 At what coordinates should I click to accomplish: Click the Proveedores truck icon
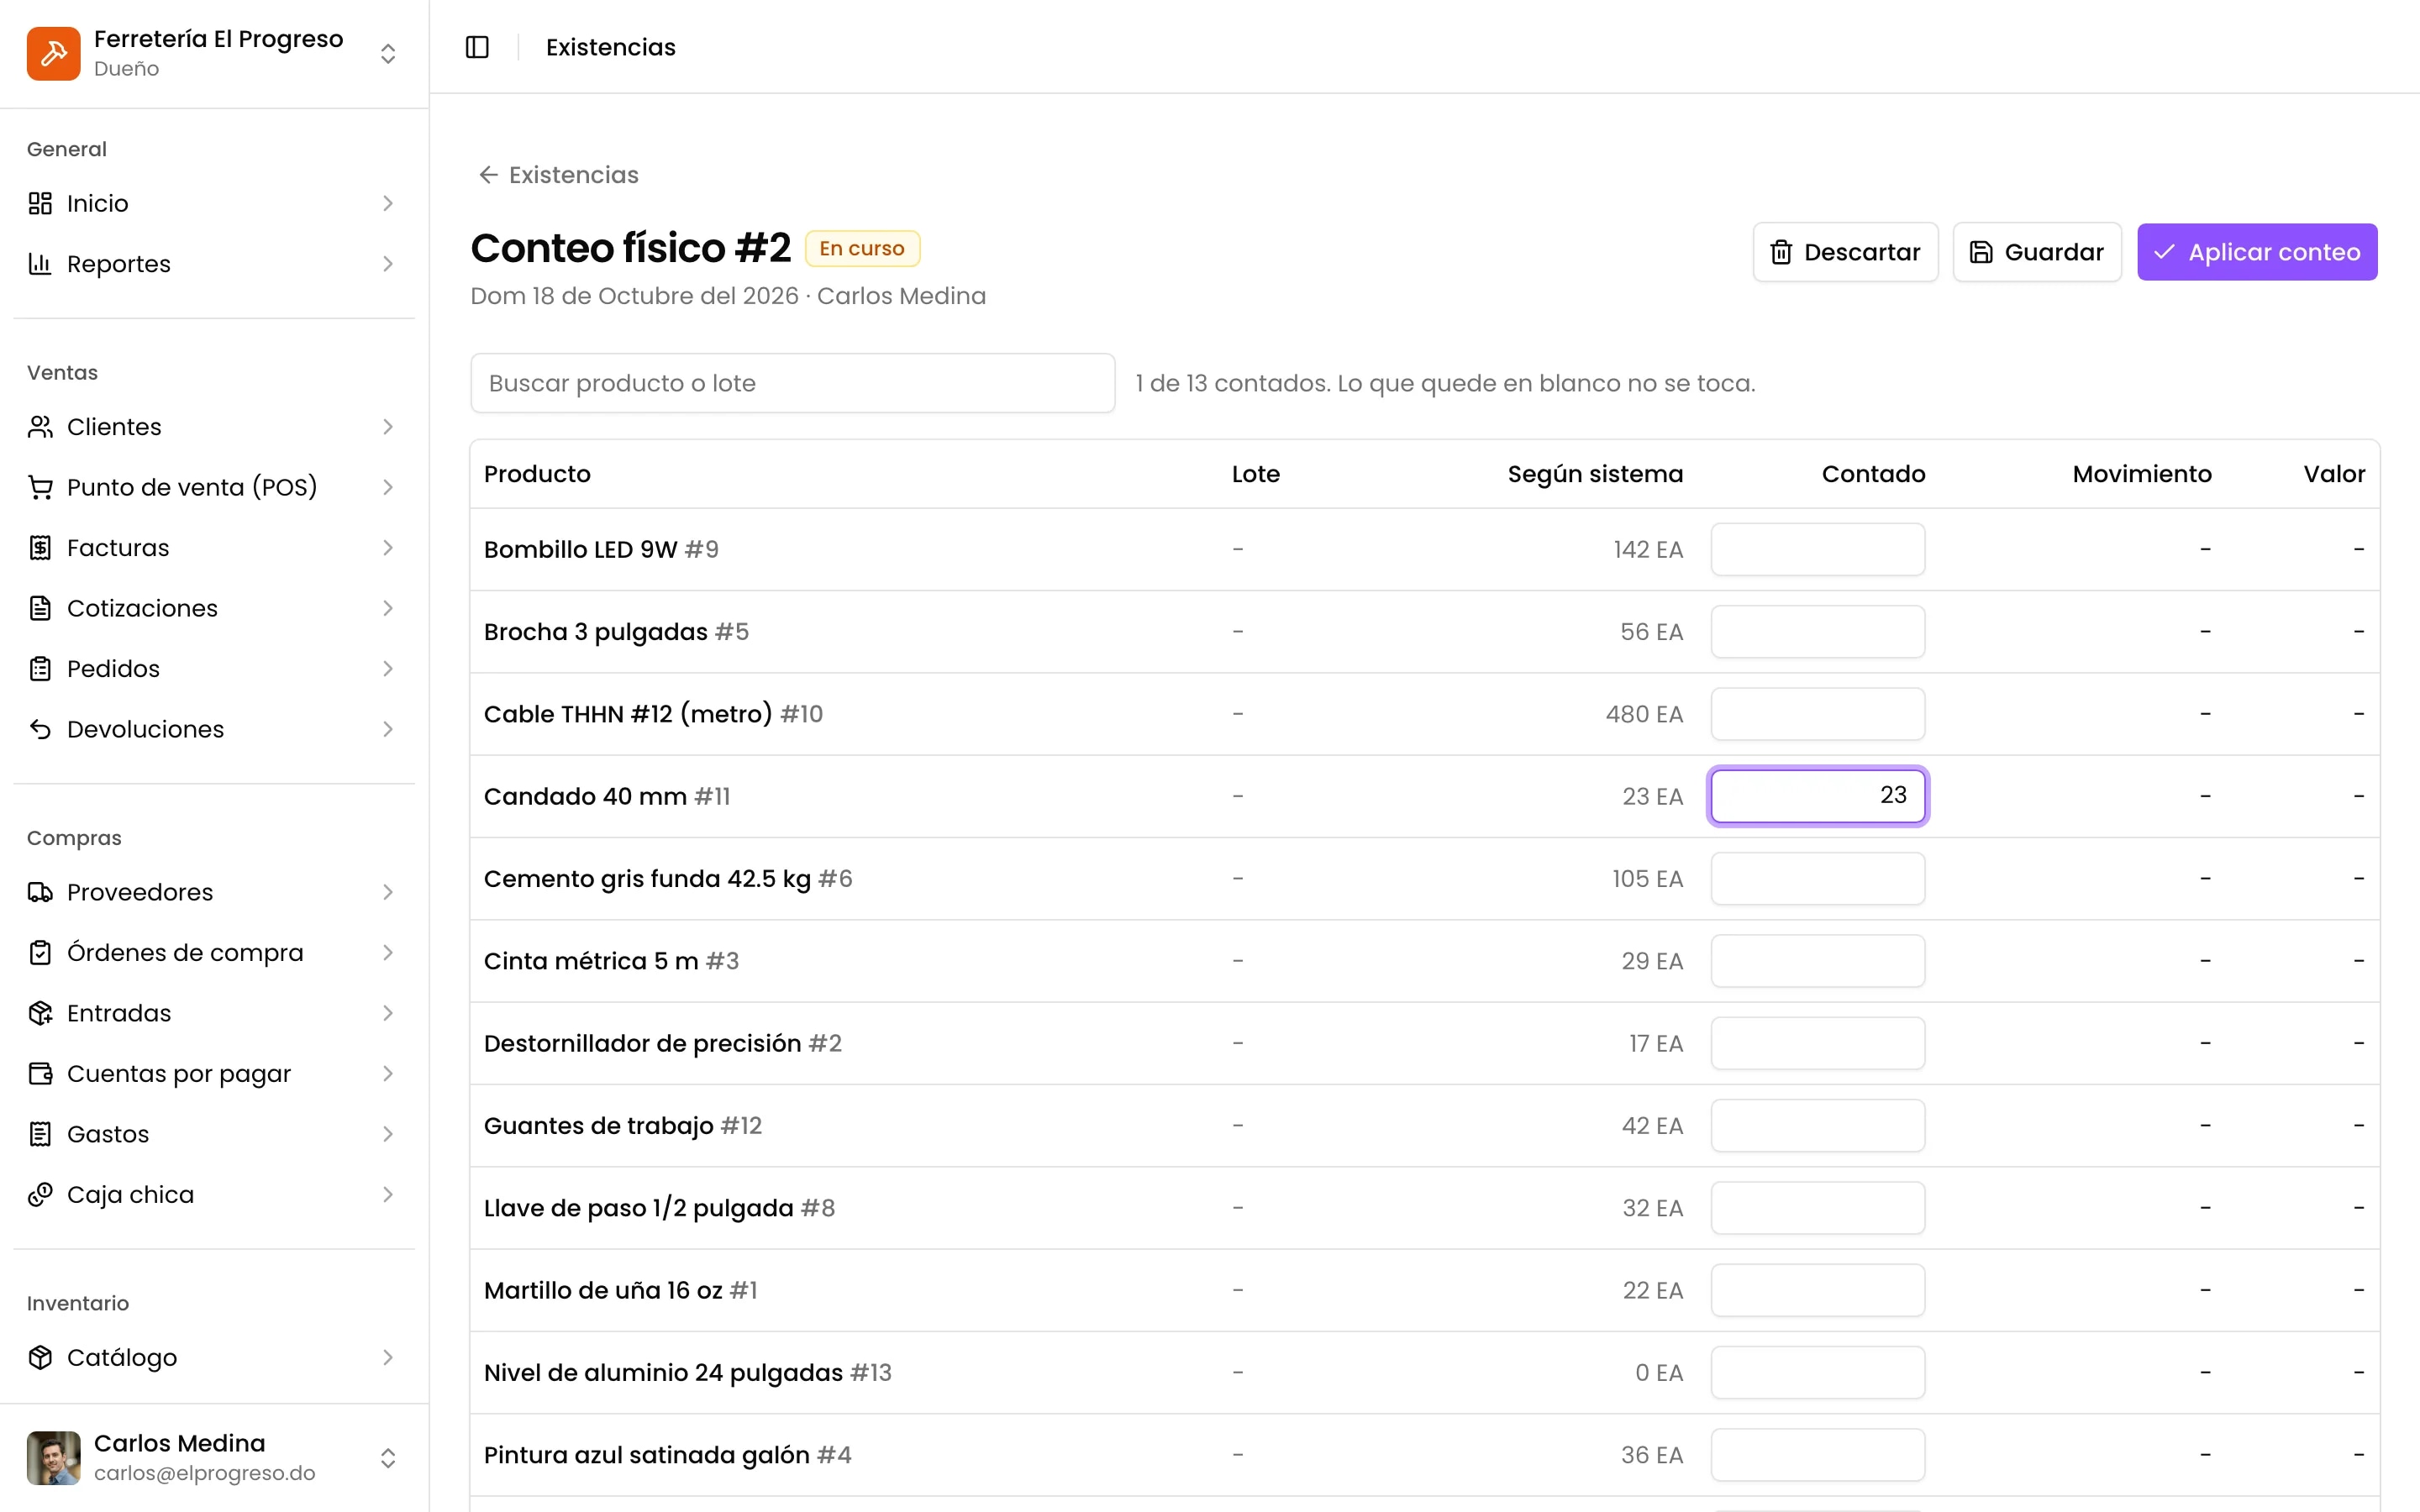pyautogui.click(x=40, y=892)
